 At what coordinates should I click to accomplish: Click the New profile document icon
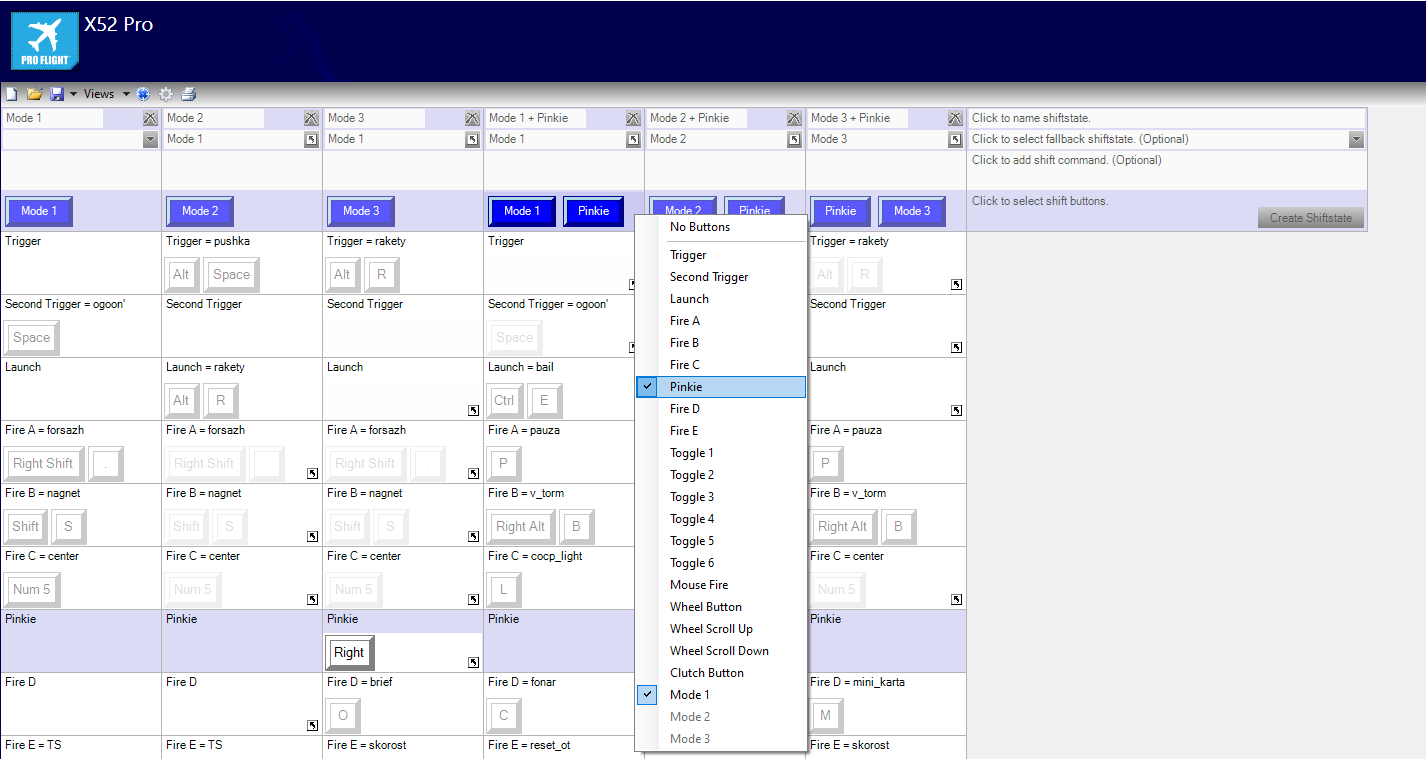[12, 94]
